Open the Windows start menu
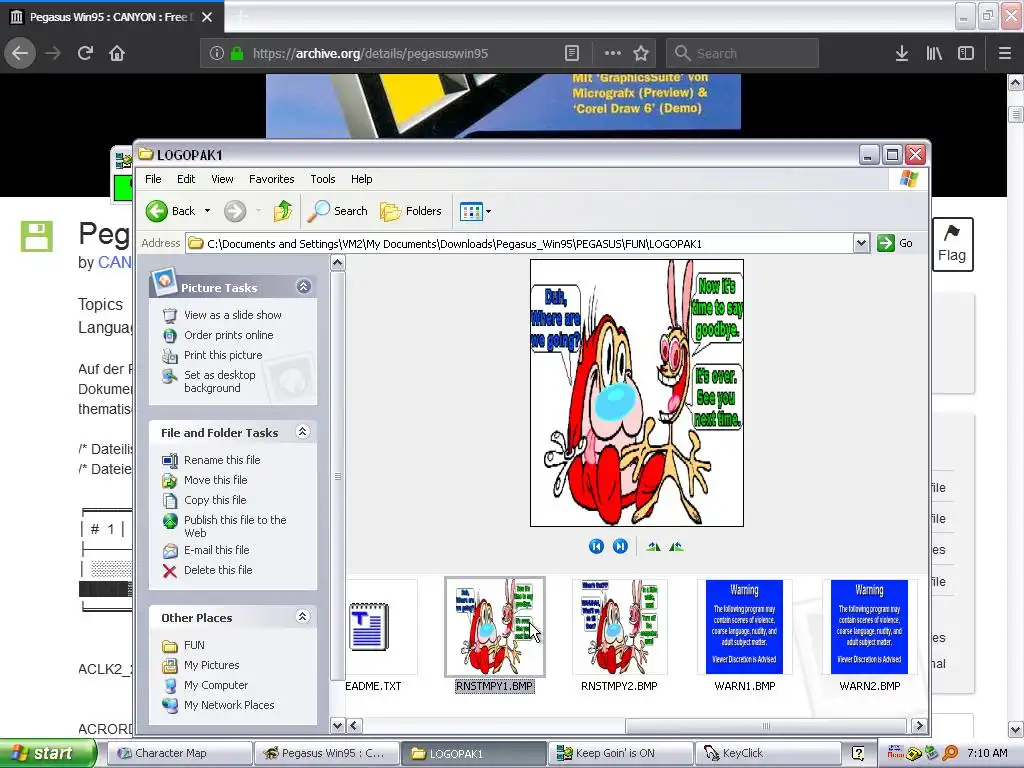The width and height of the screenshot is (1024, 768). pos(48,753)
